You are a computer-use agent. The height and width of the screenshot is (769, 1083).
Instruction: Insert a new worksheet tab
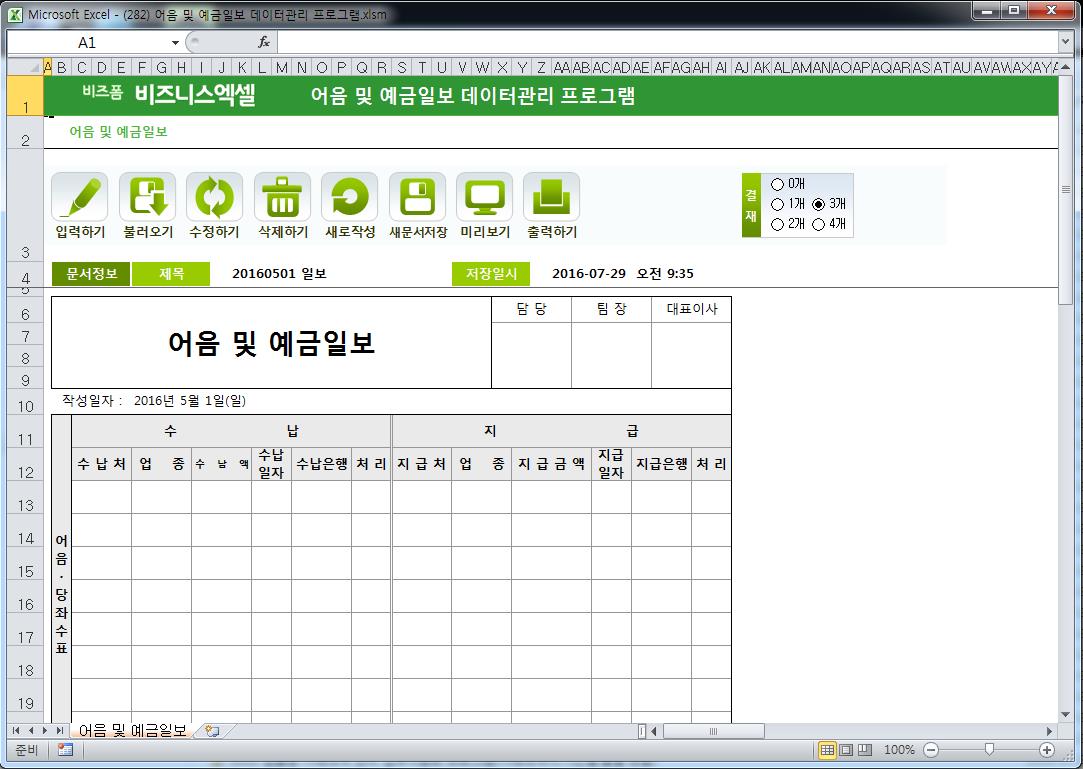211,731
